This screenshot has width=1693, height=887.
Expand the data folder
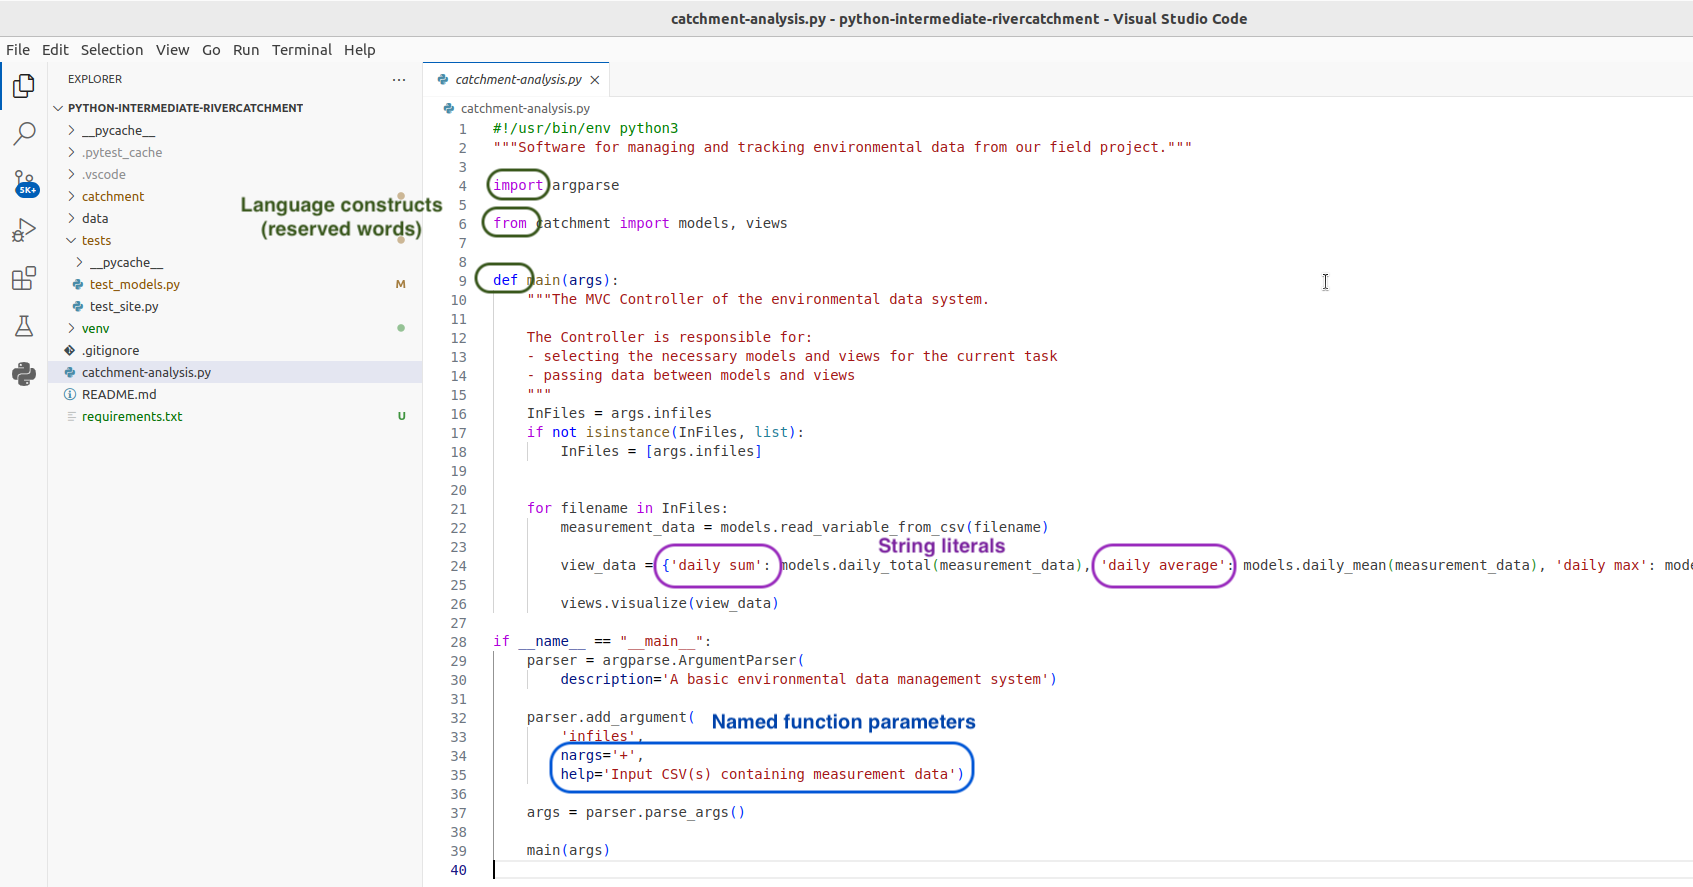(71, 219)
